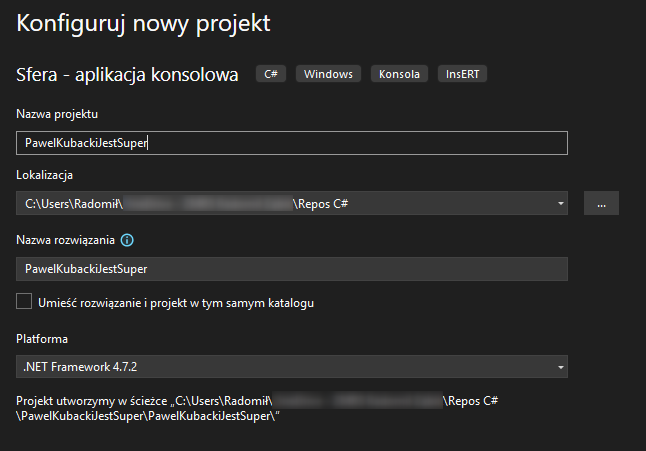Click into the Nazwa projektu text field
646x451 pixels.
point(292,143)
